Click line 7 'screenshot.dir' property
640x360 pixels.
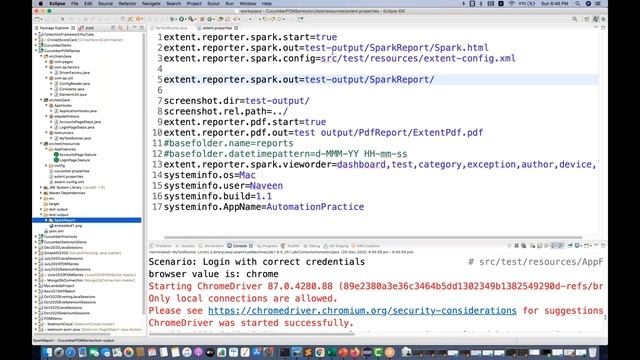click(x=237, y=101)
